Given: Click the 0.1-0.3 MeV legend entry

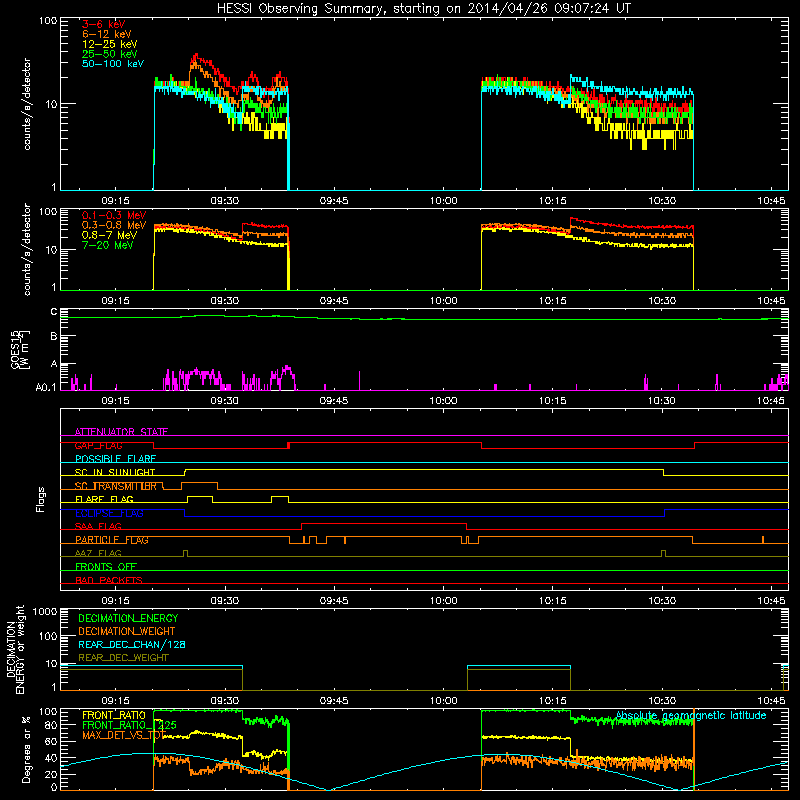Looking at the screenshot, I should click(x=114, y=215).
